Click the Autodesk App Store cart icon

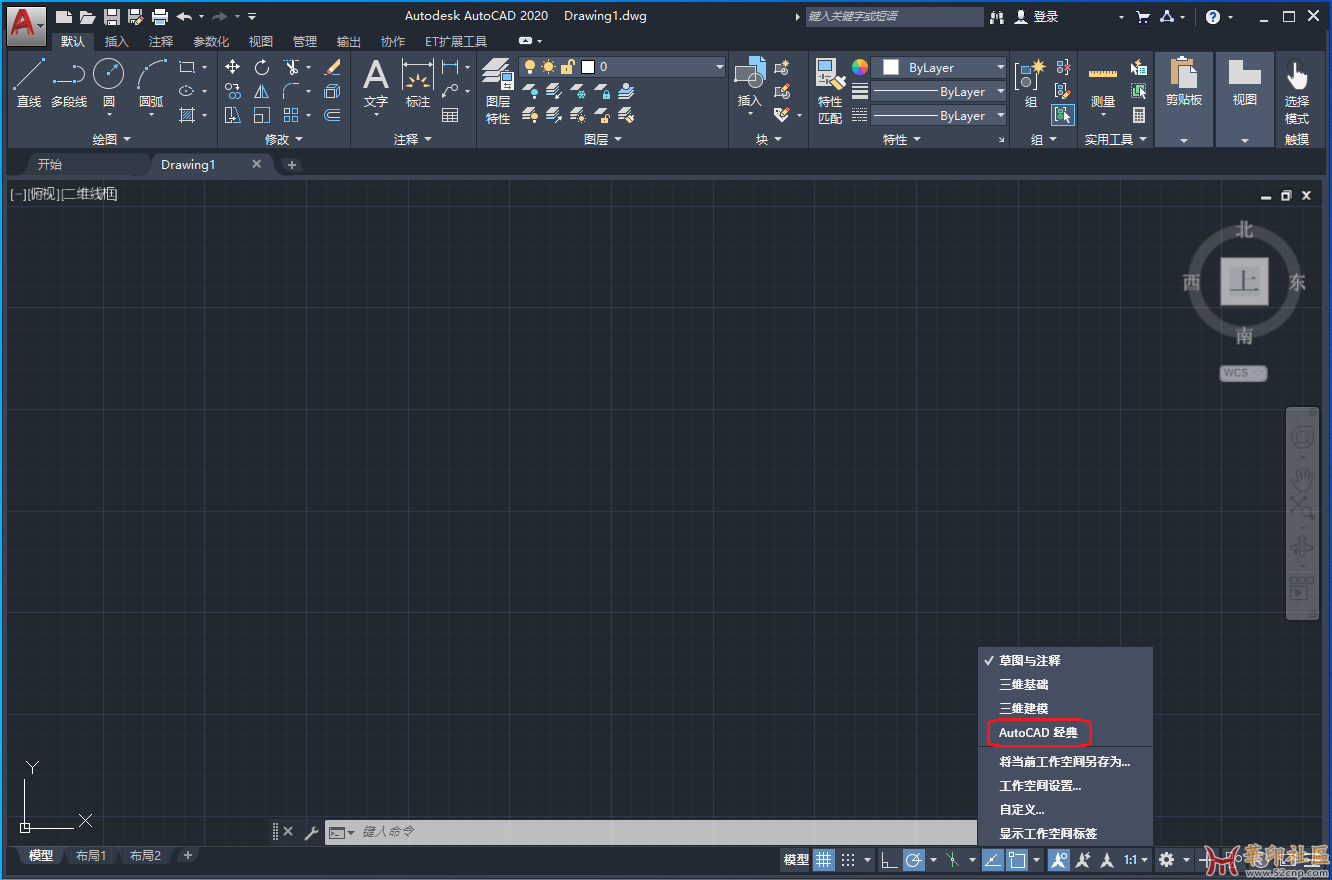[1143, 16]
